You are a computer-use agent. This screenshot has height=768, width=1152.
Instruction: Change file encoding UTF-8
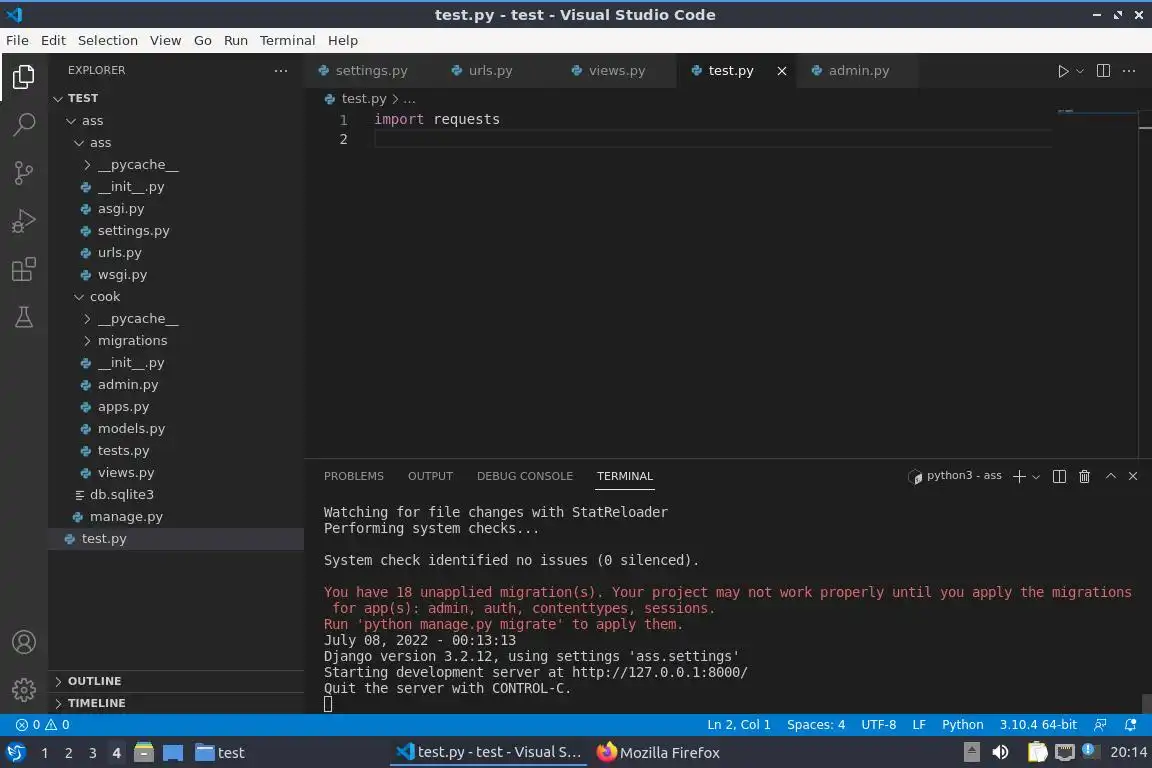[878, 725]
